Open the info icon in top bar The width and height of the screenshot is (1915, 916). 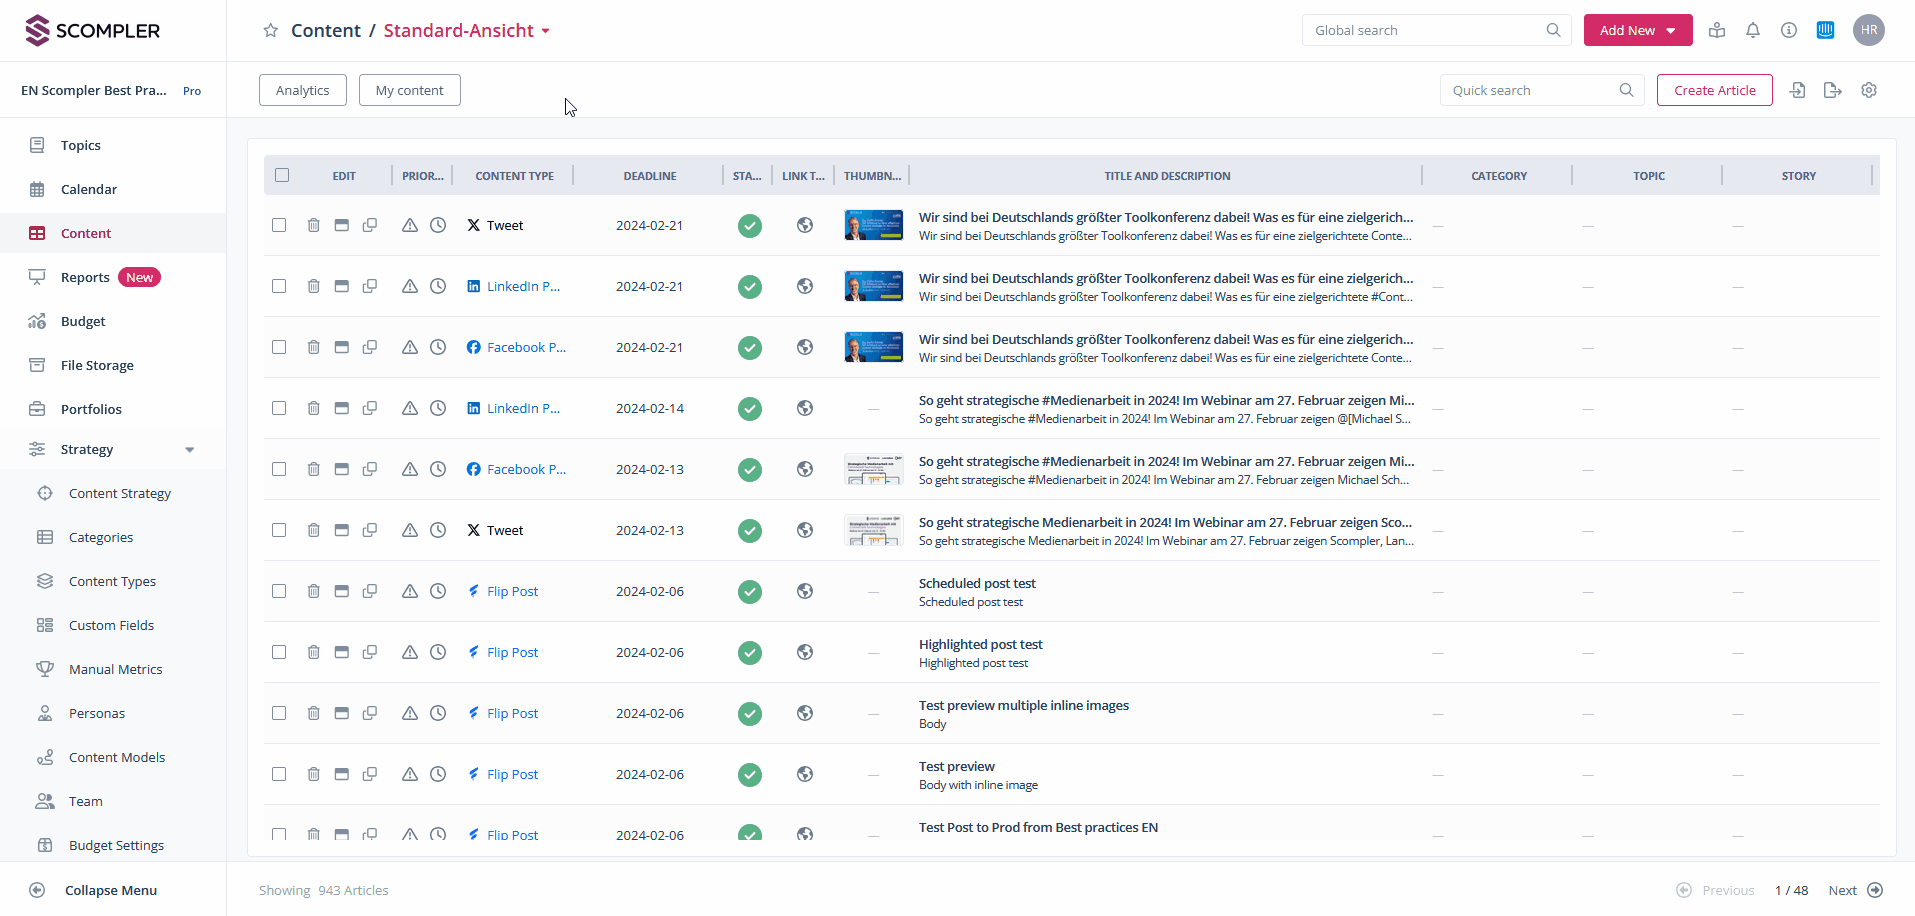tap(1789, 30)
